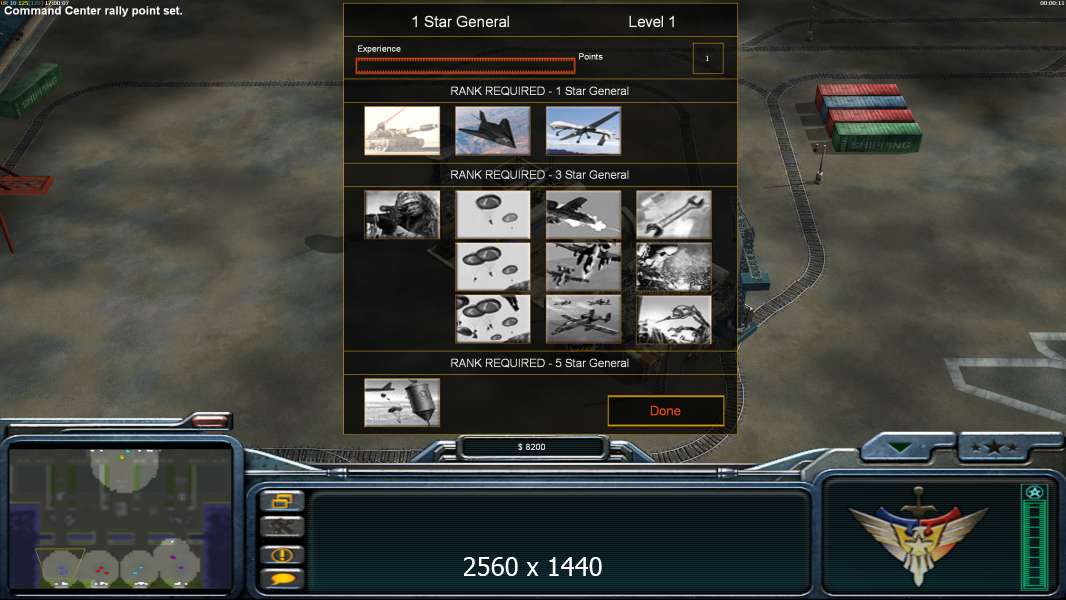Open the chat speech bubble button
The height and width of the screenshot is (600, 1066).
coord(282,579)
